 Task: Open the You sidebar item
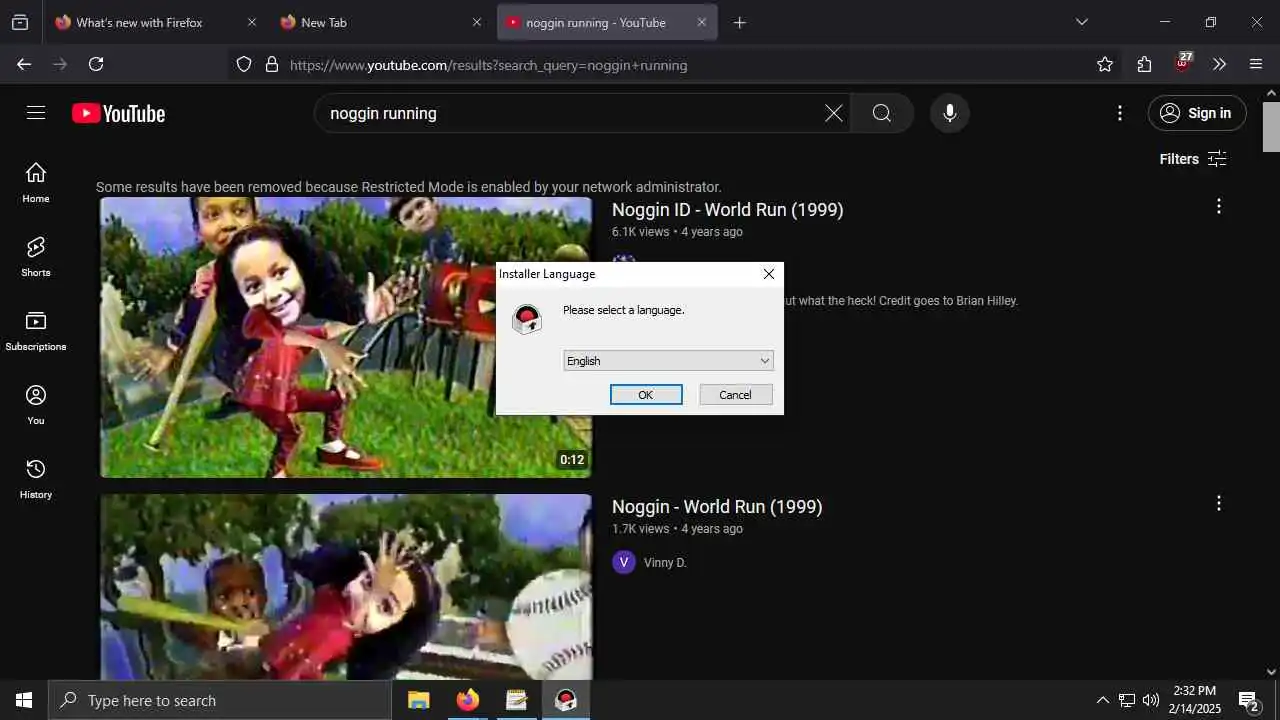36,405
